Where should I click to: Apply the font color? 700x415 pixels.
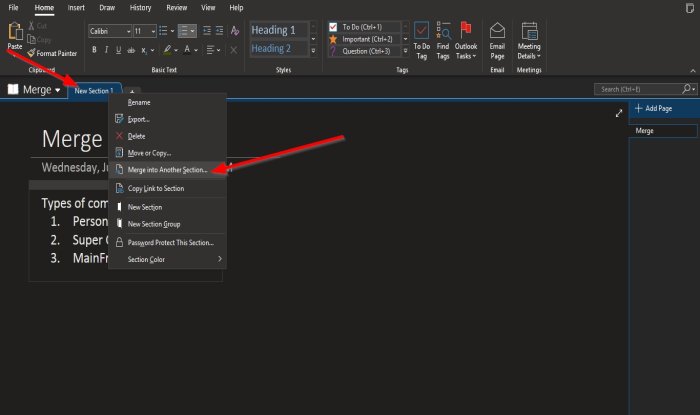click(x=187, y=50)
